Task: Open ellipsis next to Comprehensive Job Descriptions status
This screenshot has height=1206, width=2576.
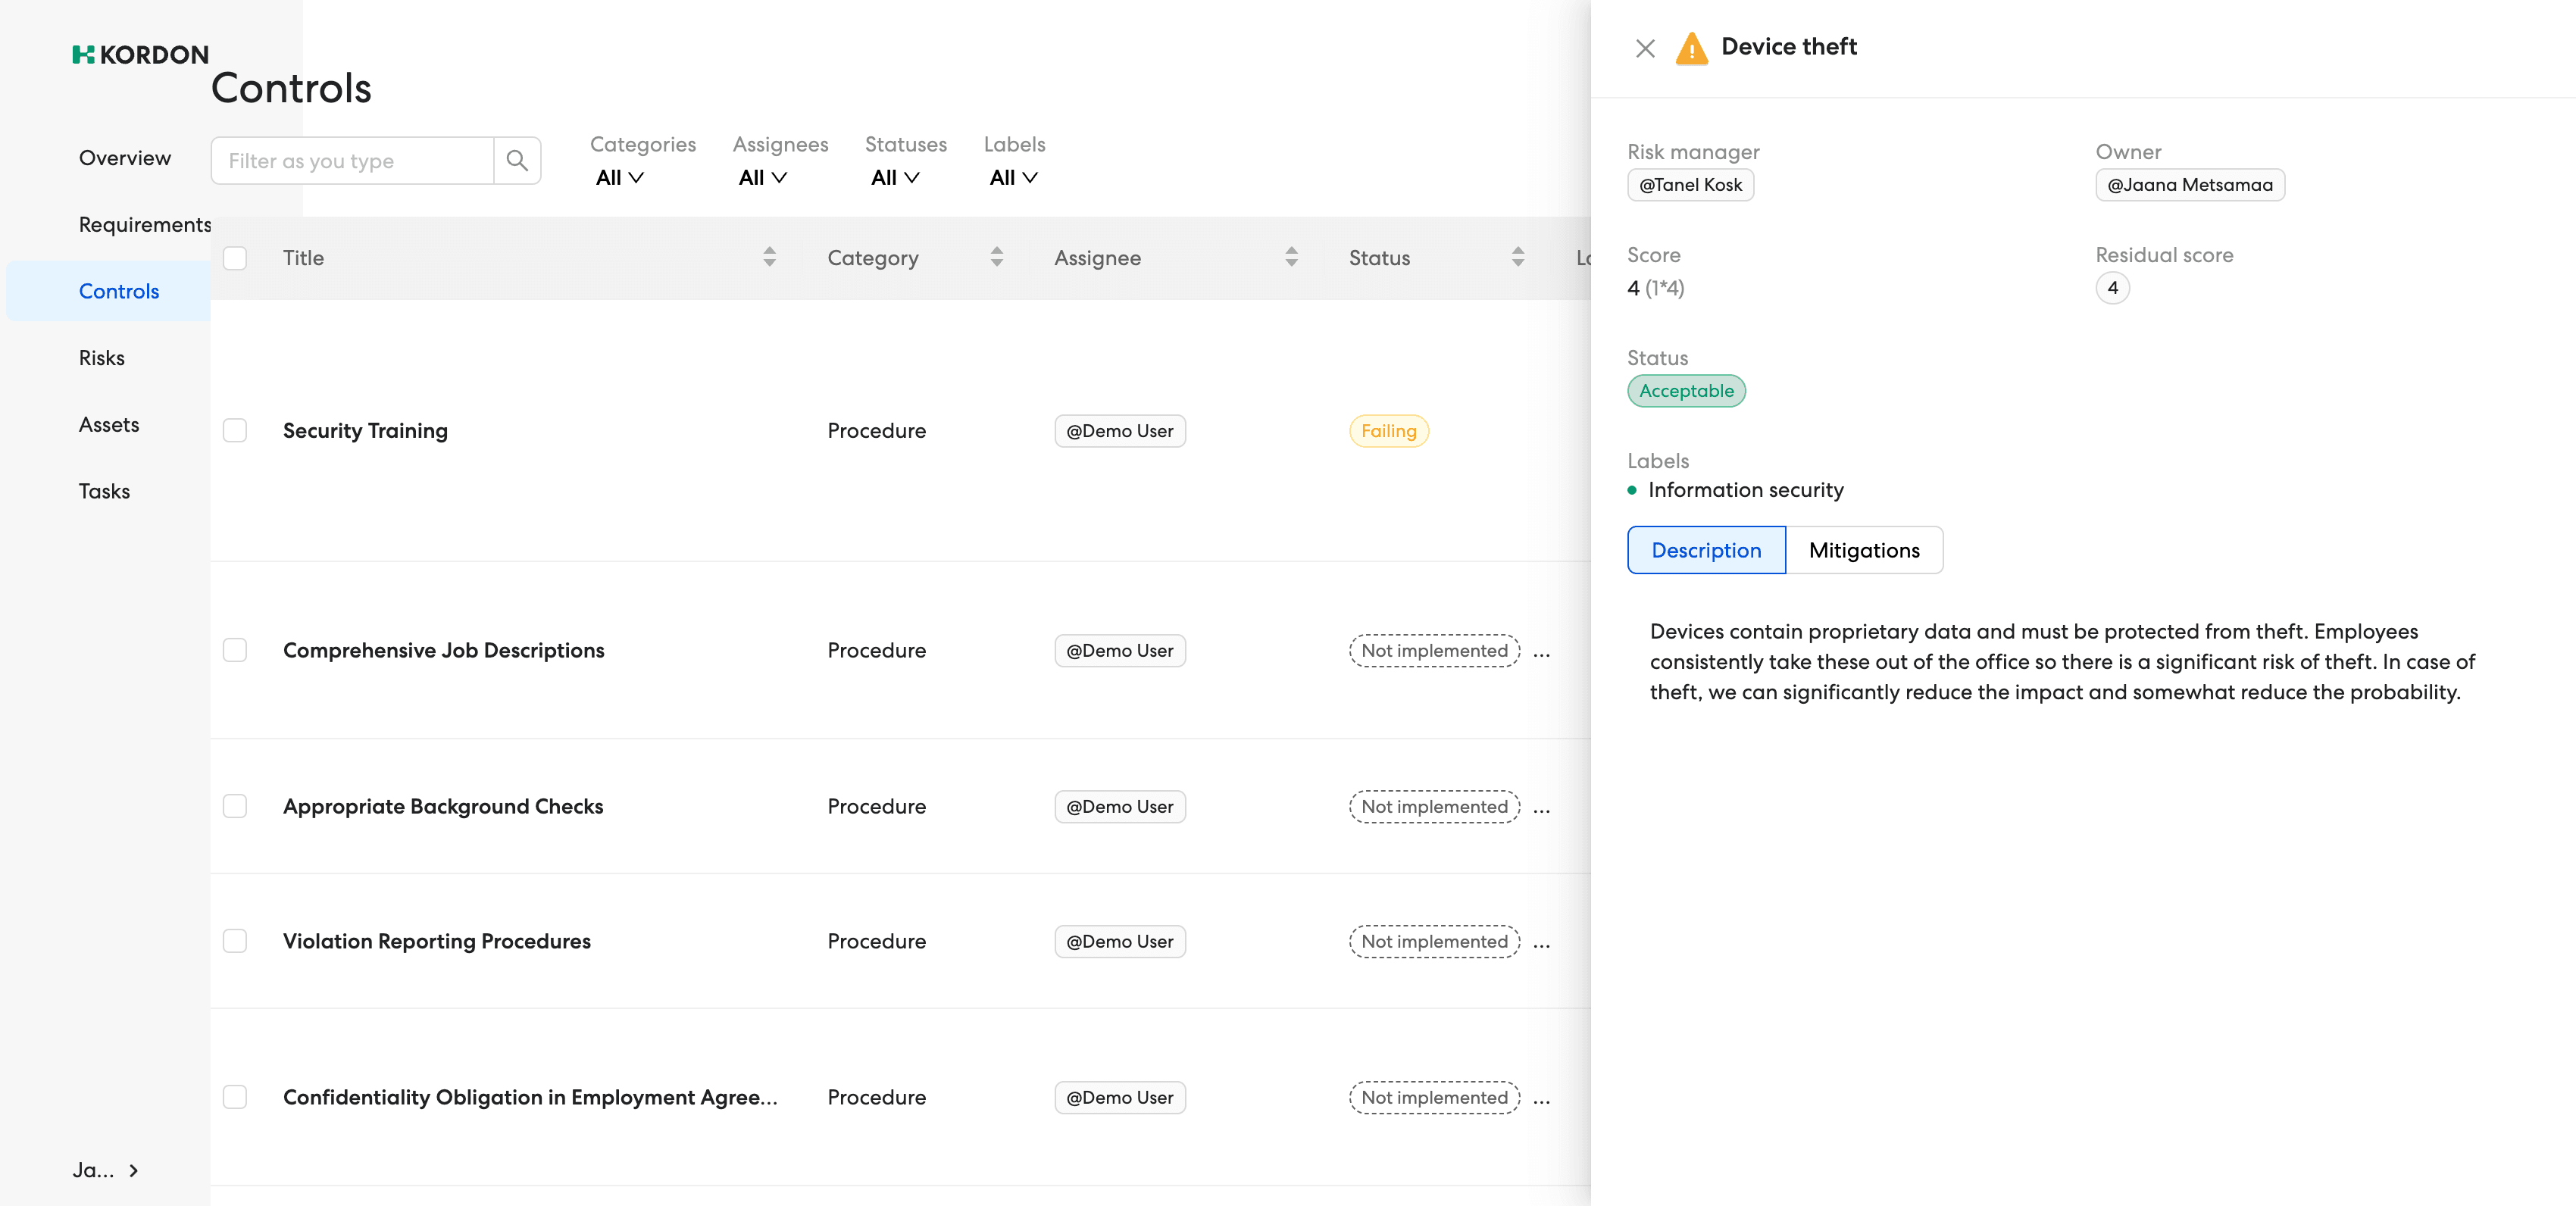Action: 1541,652
